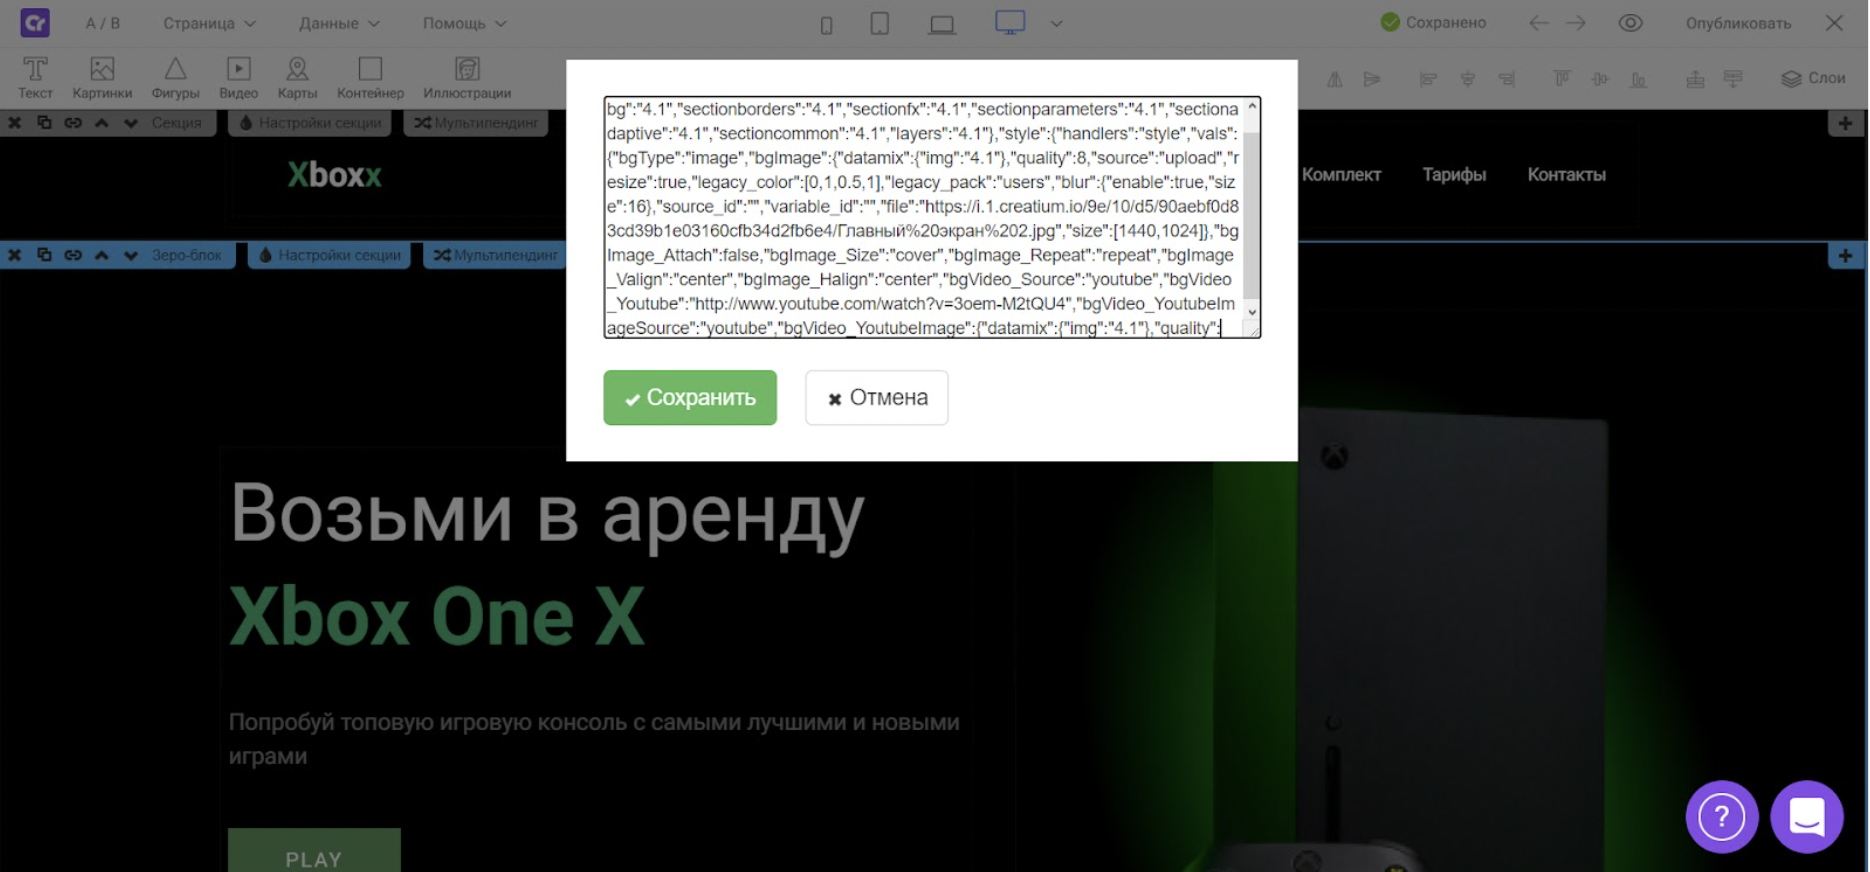
Task: Duplicate the Зеро-блок
Action: (x=44, y=255)
